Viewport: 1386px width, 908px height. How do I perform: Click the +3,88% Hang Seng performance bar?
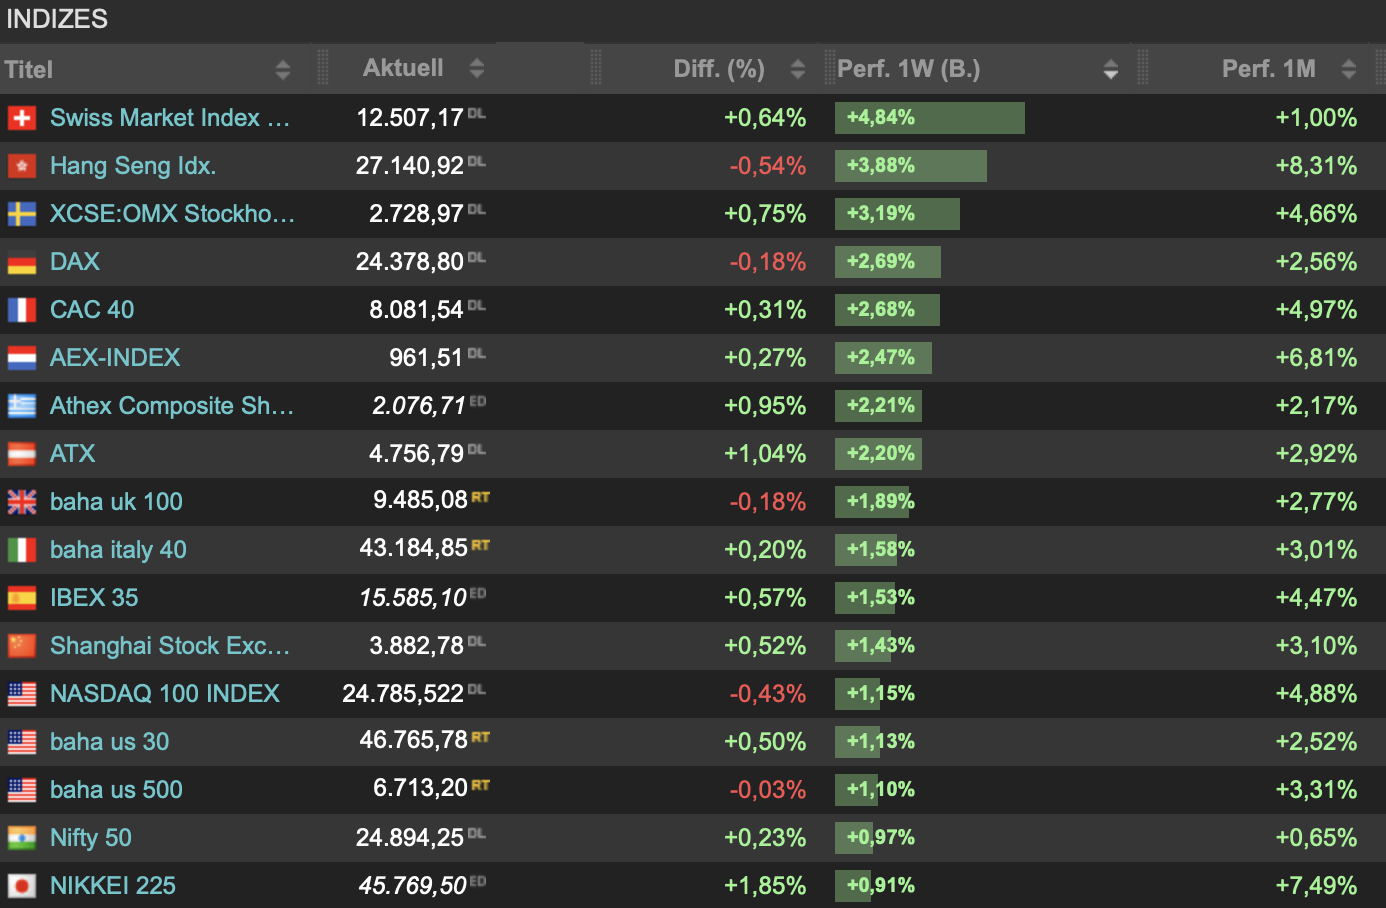tap(910, 166)
